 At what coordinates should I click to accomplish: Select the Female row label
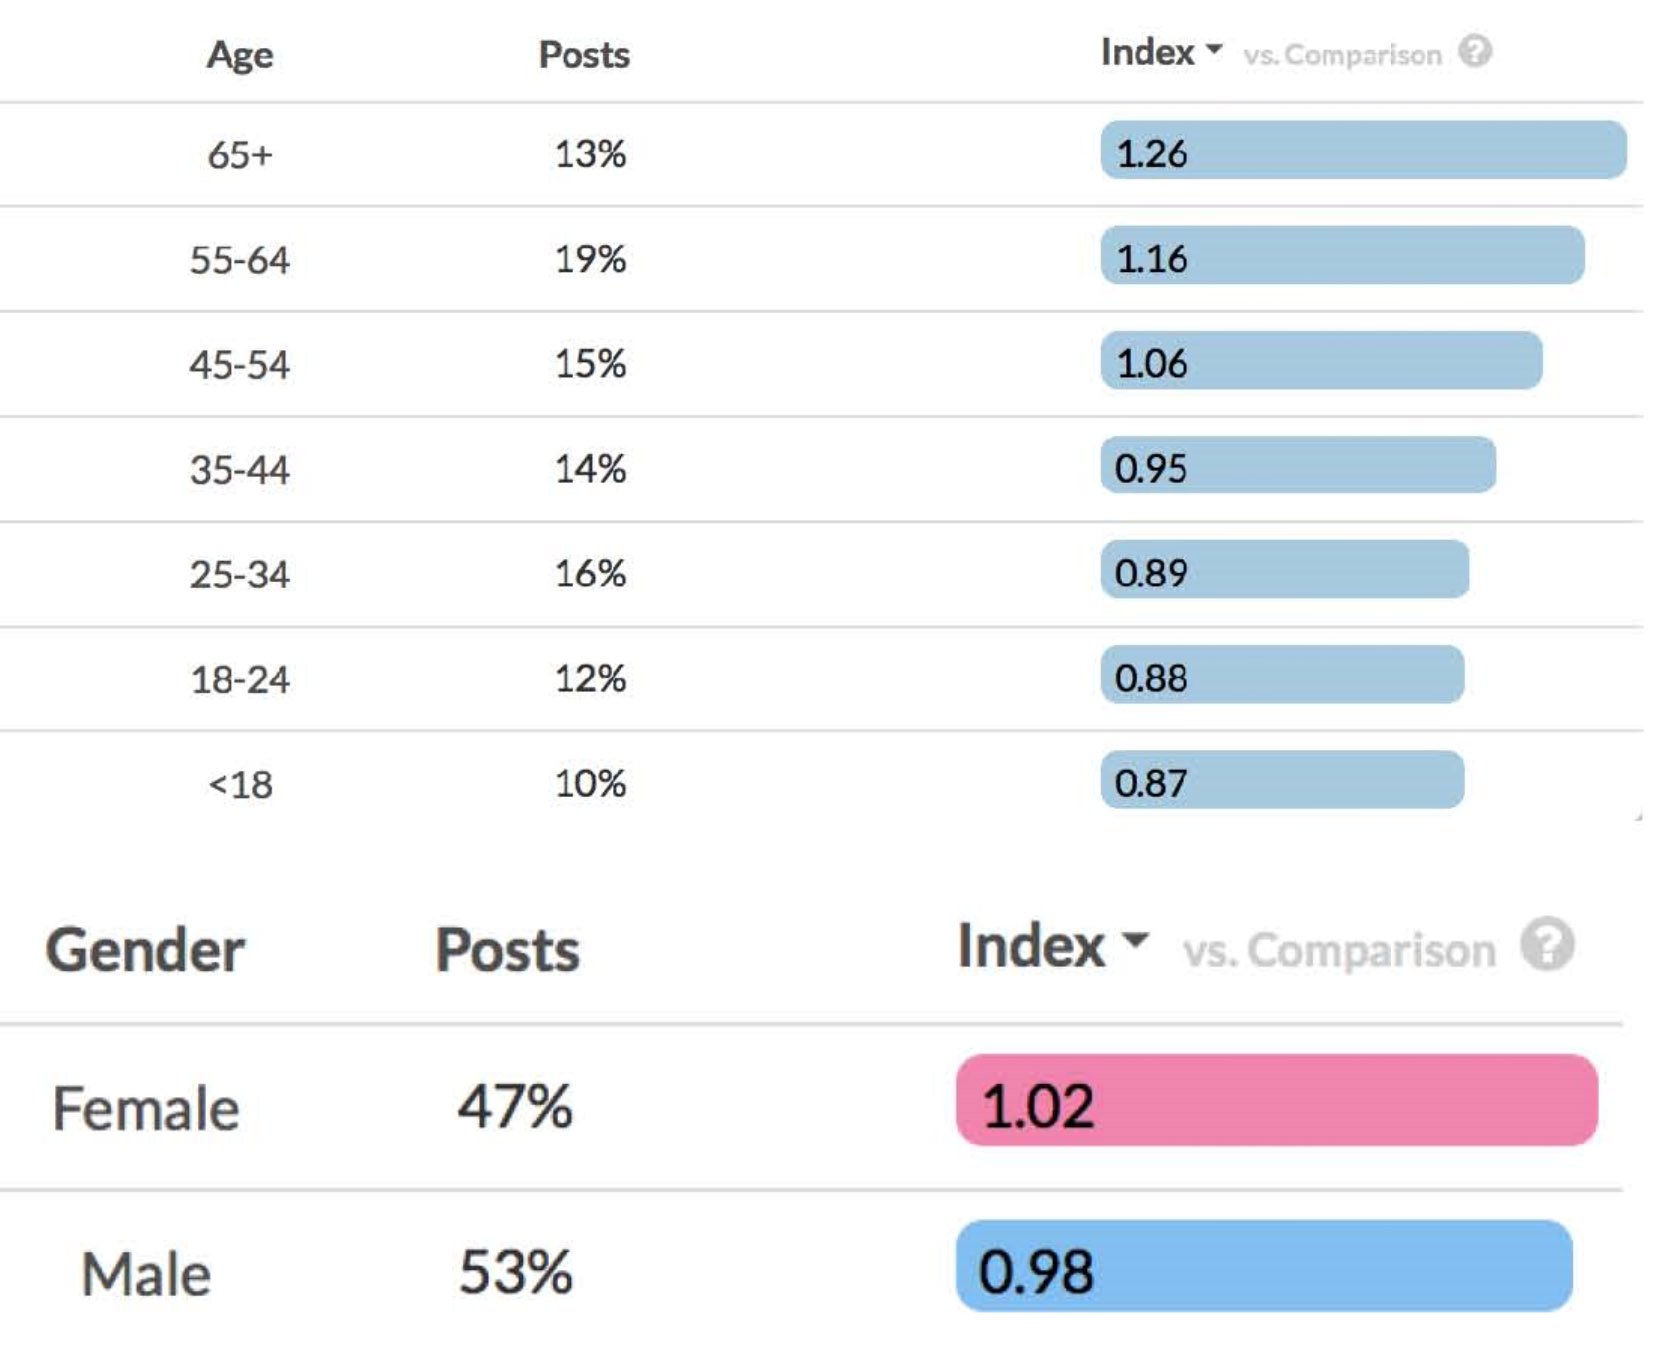click(146, 1109)
